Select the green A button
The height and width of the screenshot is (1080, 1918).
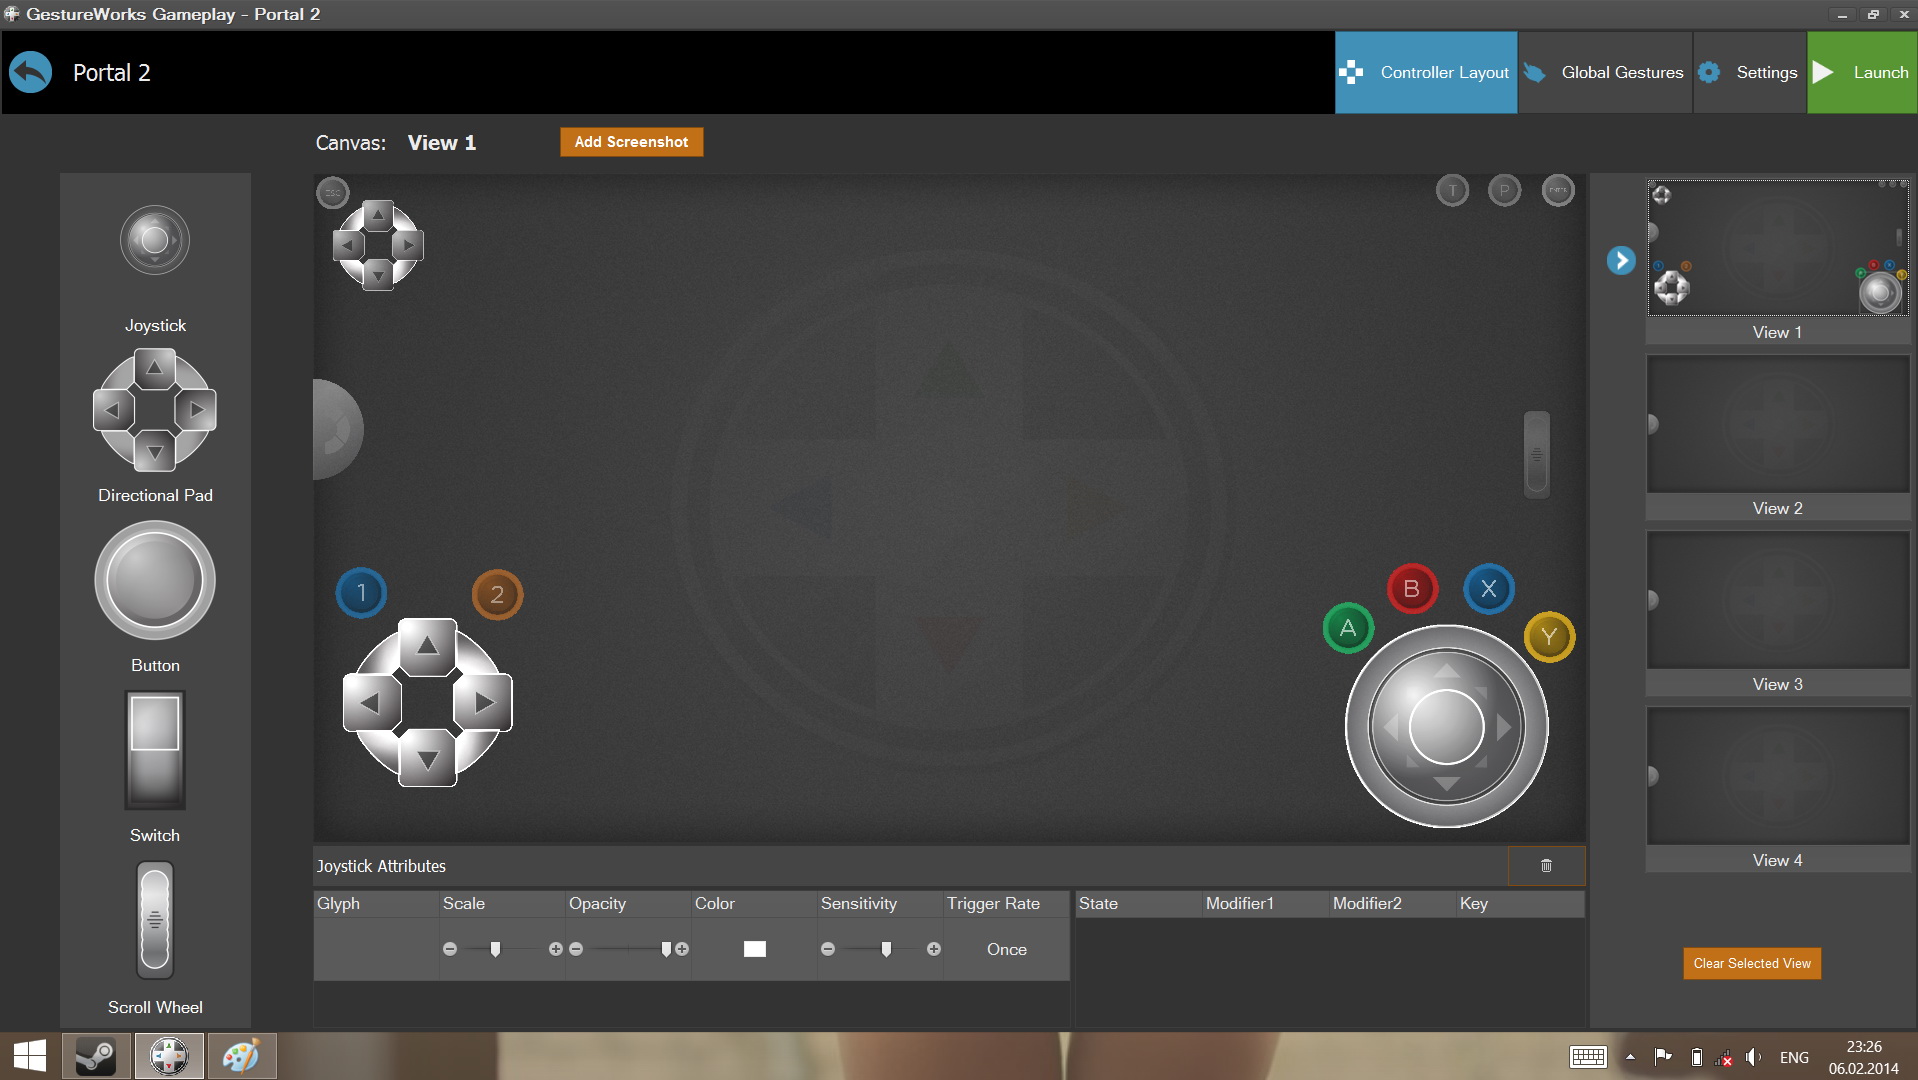(1348, 628)
